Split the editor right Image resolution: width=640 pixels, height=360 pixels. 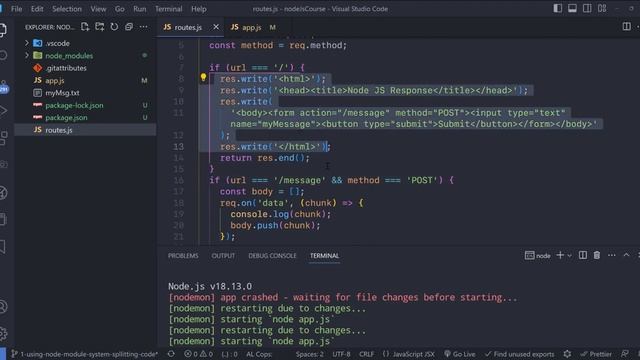tap(627, 27)
